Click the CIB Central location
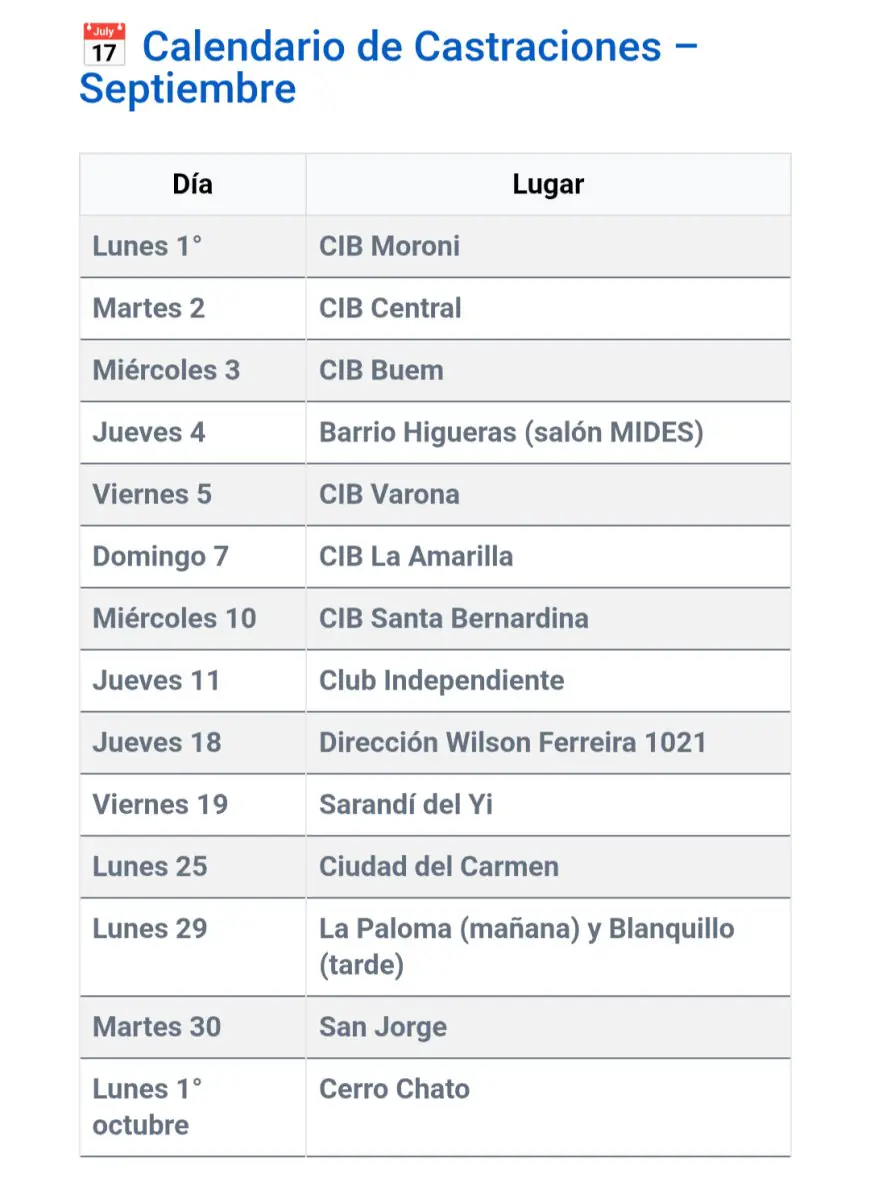The width and height of the screenshot is (870, 1178). (x=390, y=308)
